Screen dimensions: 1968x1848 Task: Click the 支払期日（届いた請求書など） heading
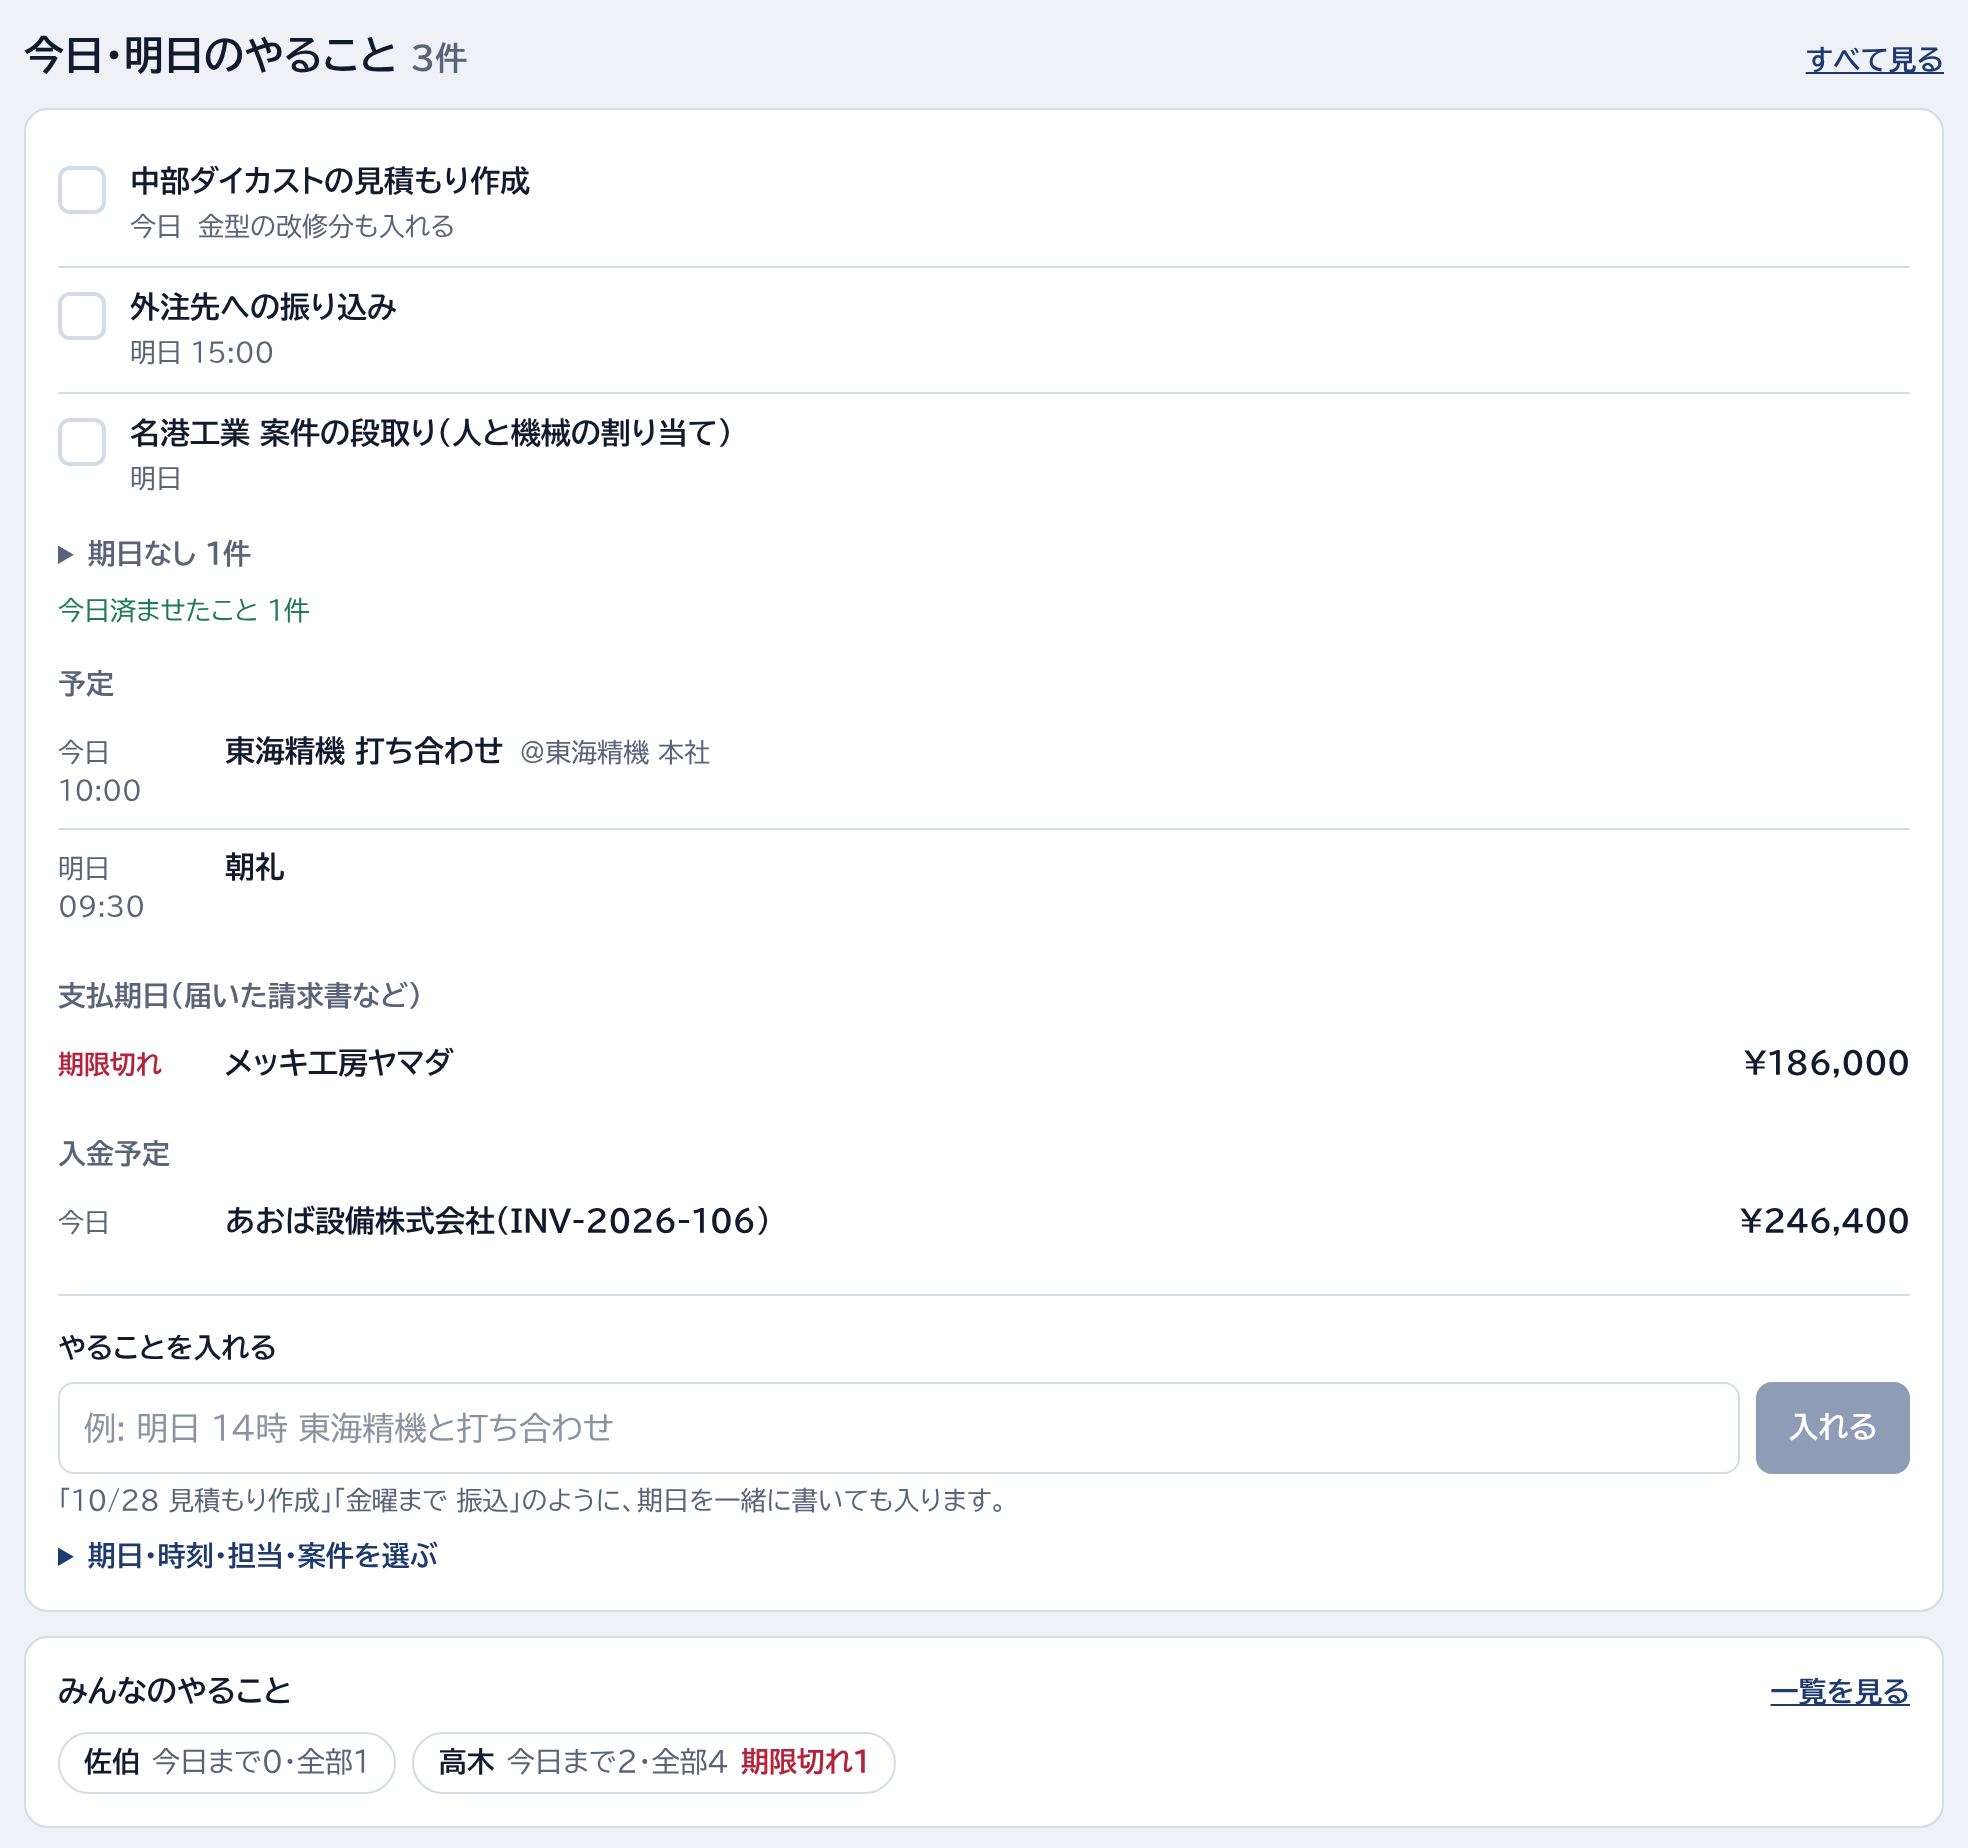(x=240, y=996)
